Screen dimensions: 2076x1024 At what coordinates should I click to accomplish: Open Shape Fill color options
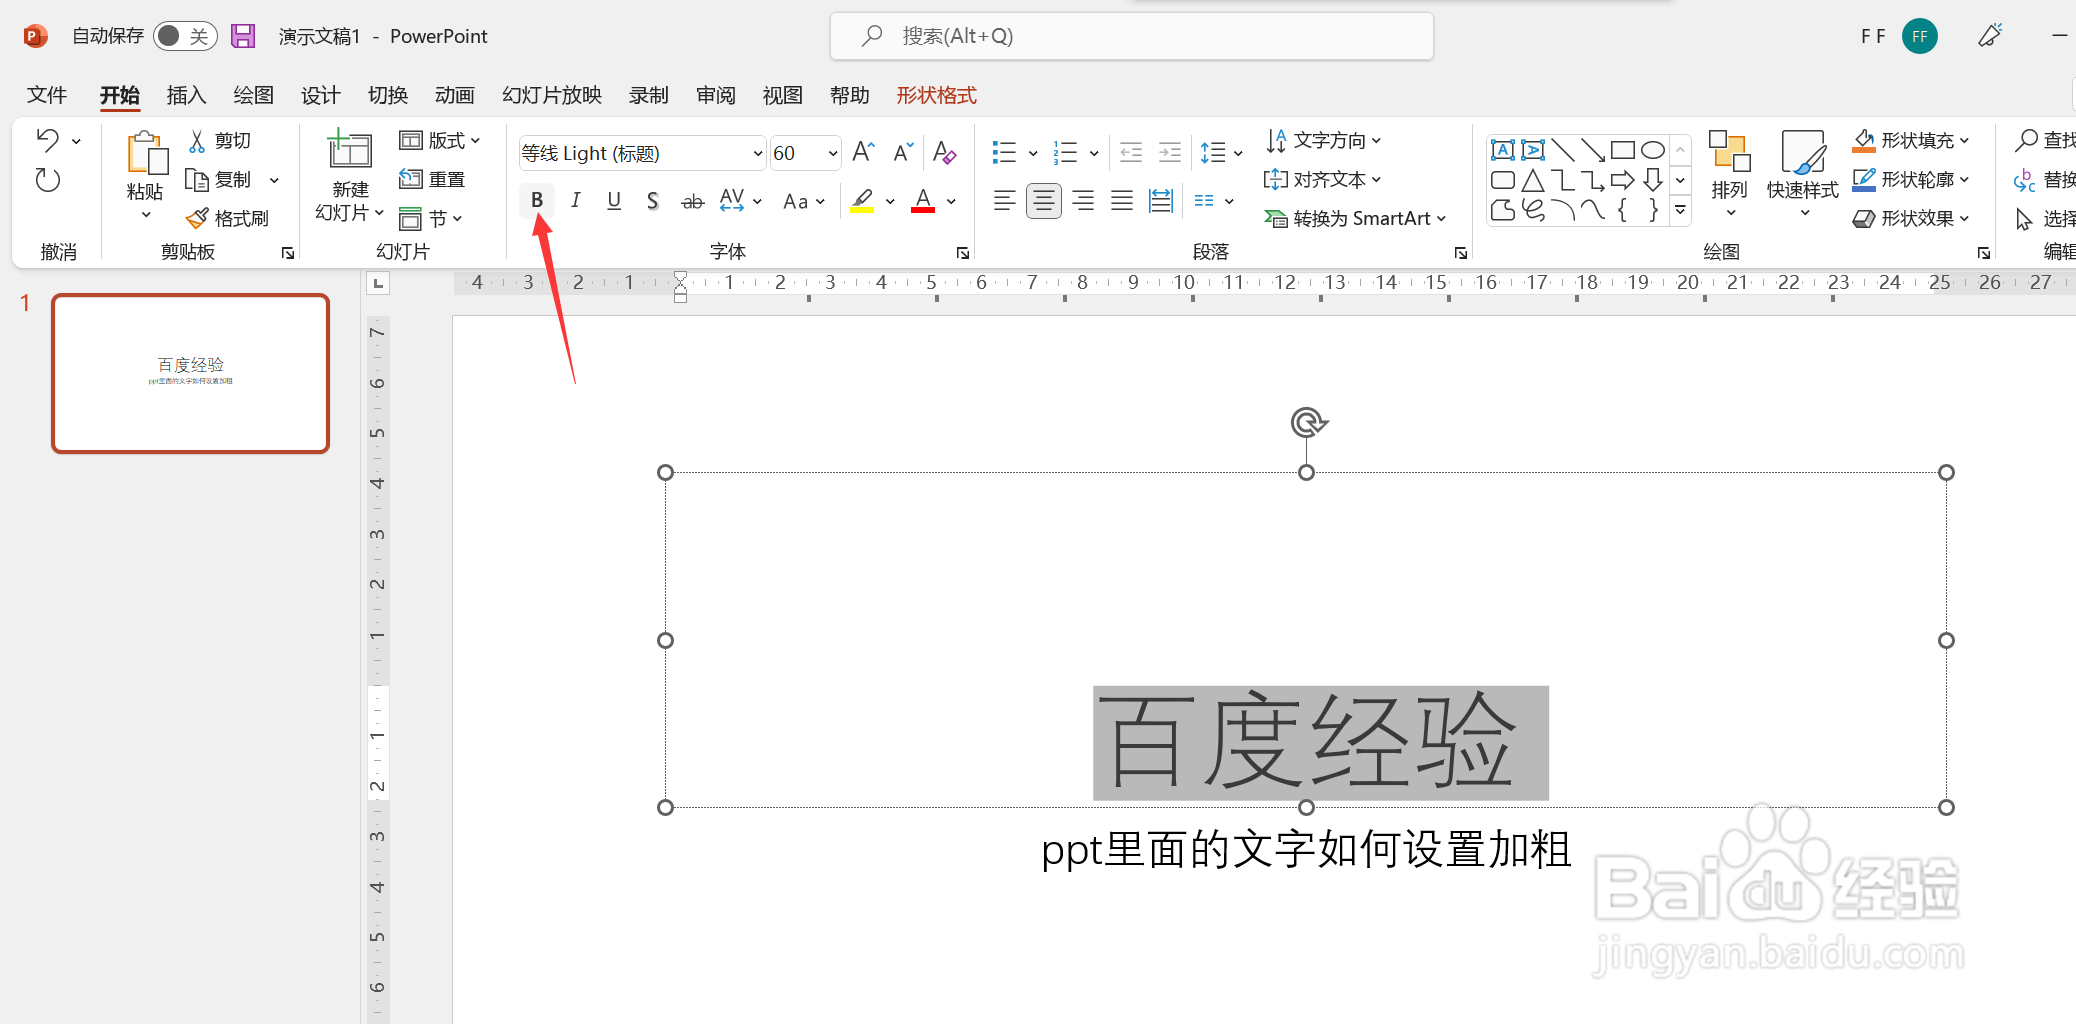pos(1911,141)
